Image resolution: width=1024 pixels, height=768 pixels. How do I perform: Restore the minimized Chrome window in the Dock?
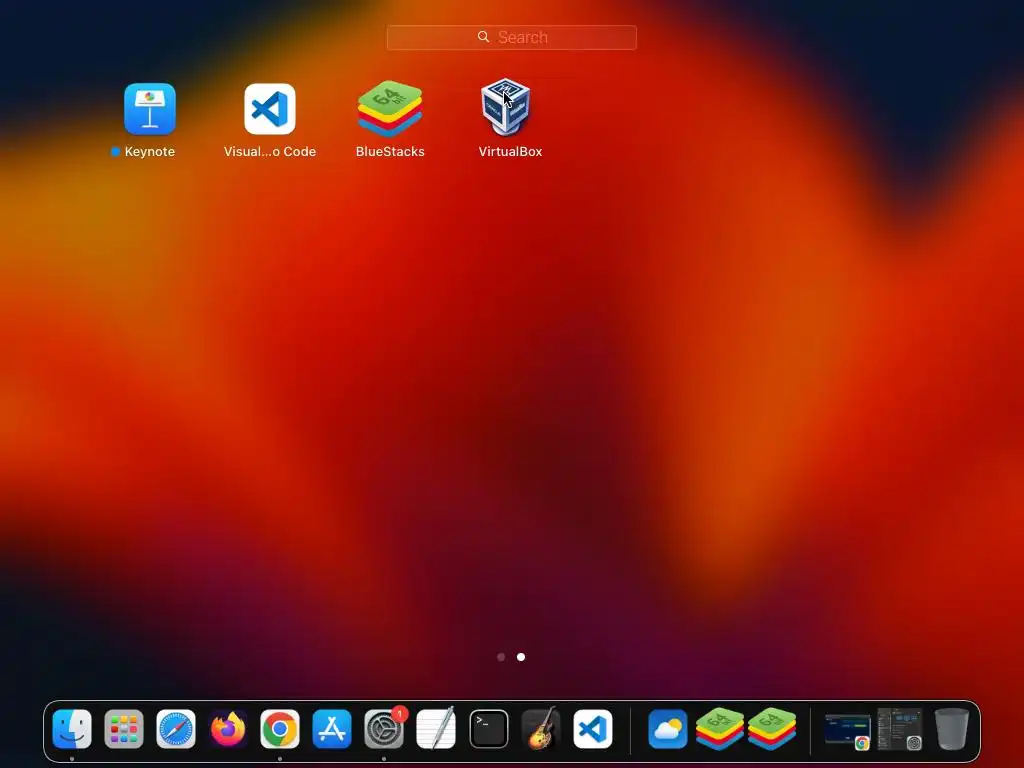pyautogui.click(x=847, y=731)
